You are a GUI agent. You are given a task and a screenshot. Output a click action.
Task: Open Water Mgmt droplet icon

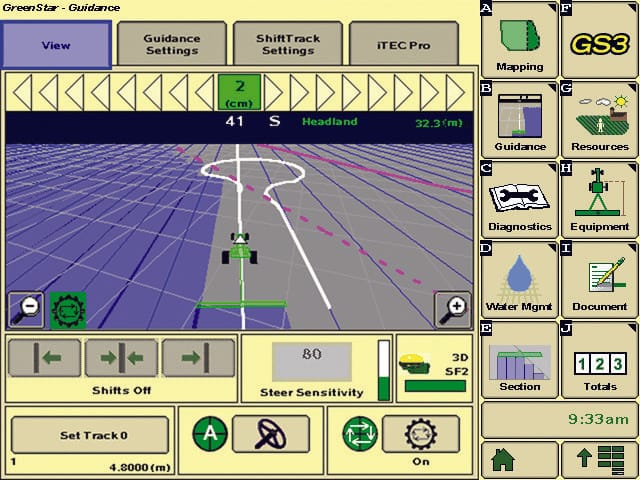[x=519, y=273]
